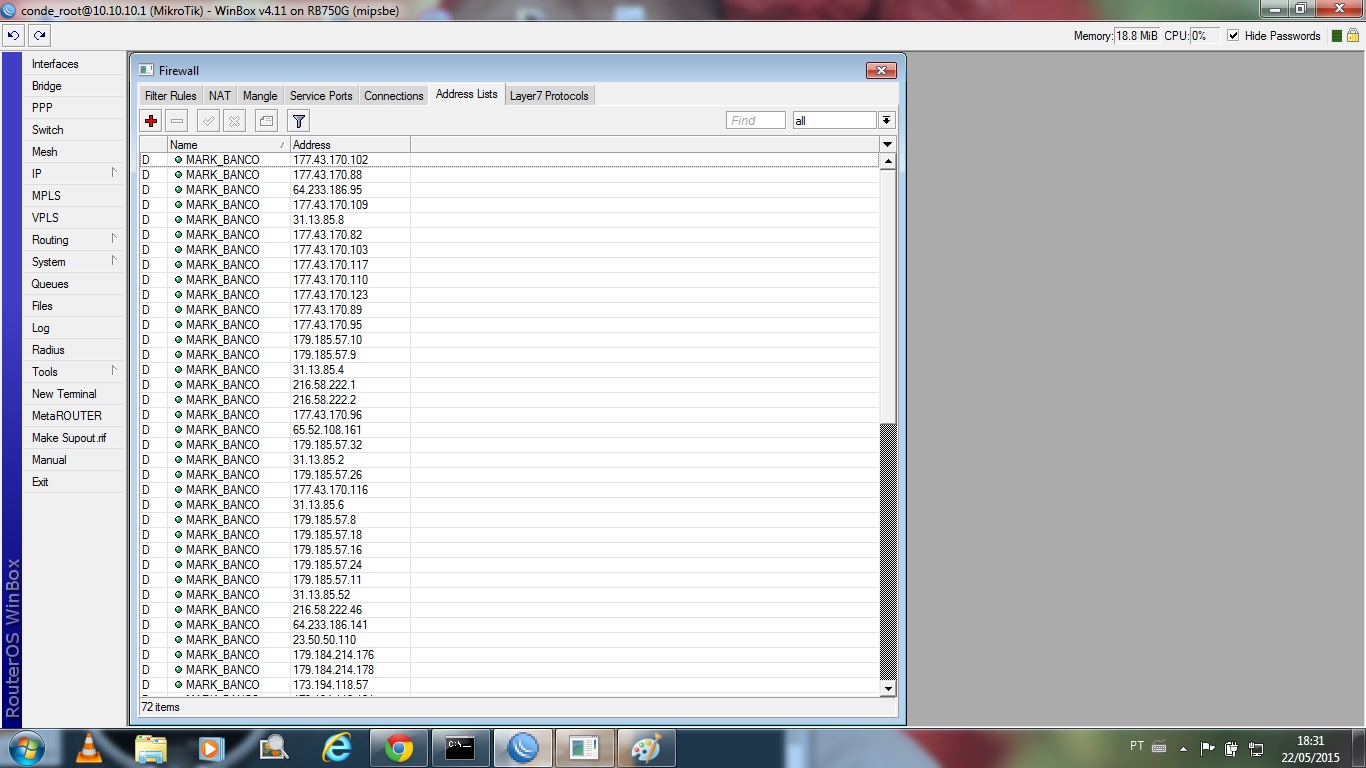Launch VLC media player from the taskbar
This screenshot has height=768, width=1366.
pyautogui.click(x=90, y=748)
